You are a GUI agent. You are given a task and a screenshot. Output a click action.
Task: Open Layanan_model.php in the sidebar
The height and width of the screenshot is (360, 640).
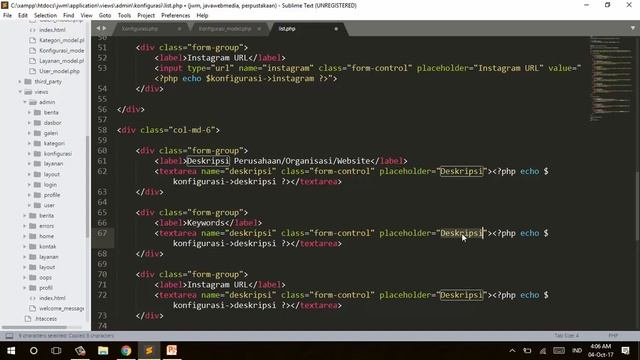pos(62,61)
